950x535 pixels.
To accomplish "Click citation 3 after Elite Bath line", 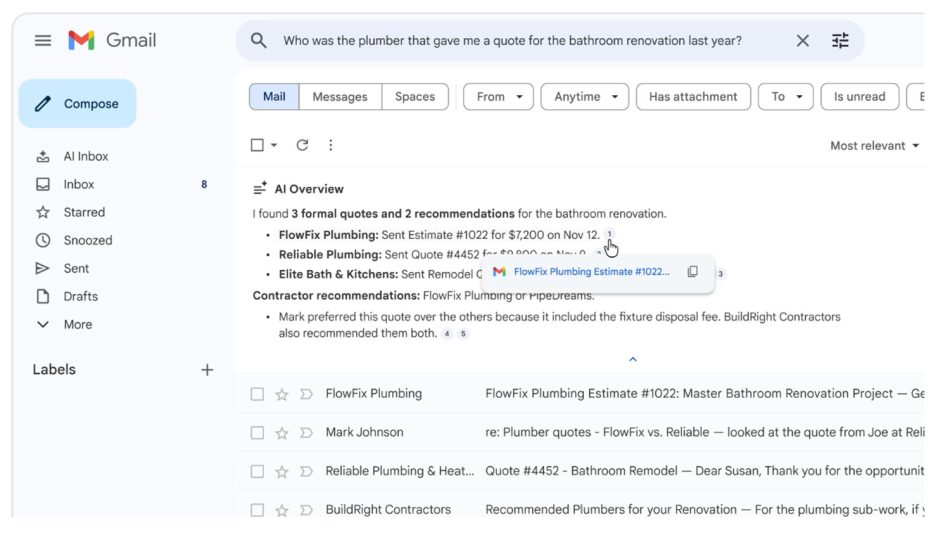I will pyautogui.click(x=720, y=274).
